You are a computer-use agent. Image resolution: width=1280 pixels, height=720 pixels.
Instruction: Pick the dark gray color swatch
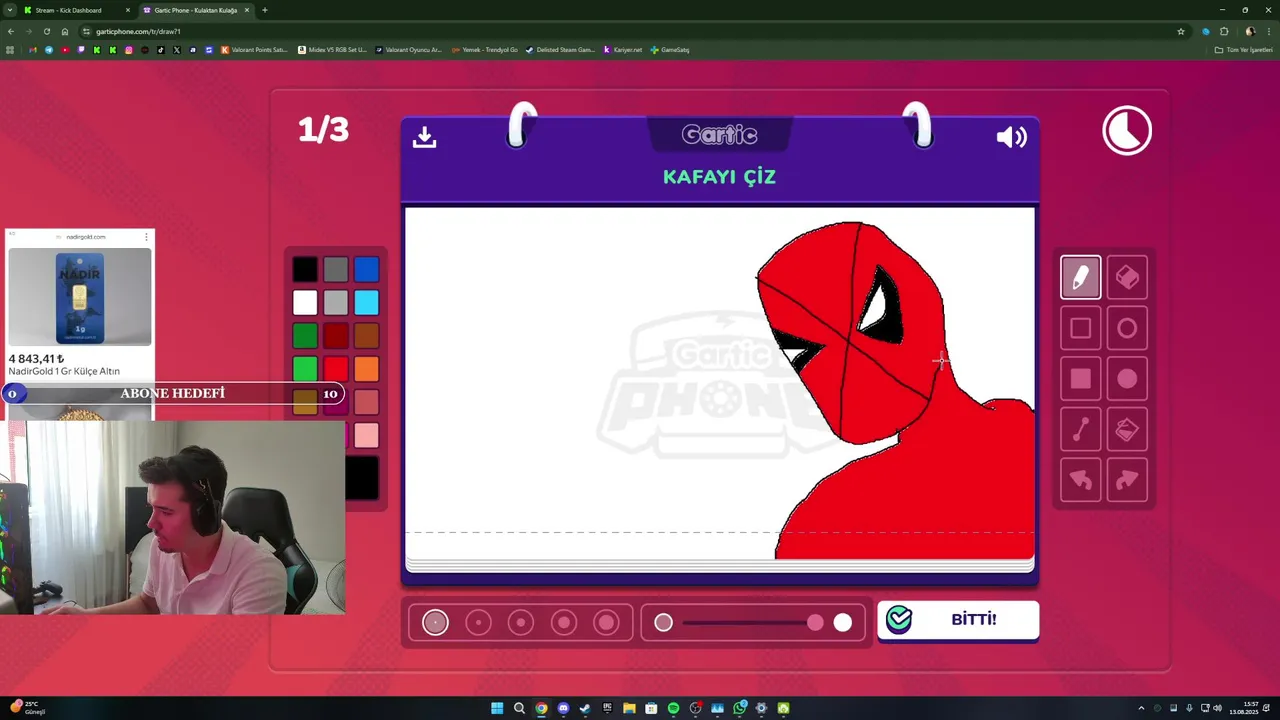(336, 269)
